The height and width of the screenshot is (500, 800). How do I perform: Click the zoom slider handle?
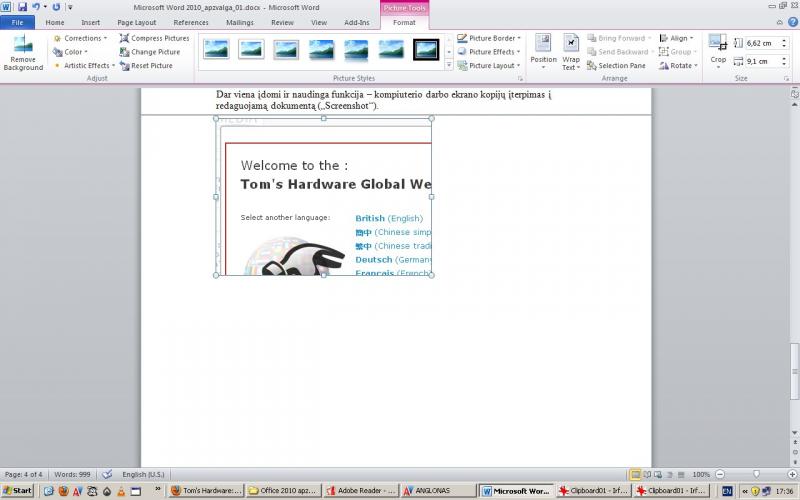[x=756, y=474]
